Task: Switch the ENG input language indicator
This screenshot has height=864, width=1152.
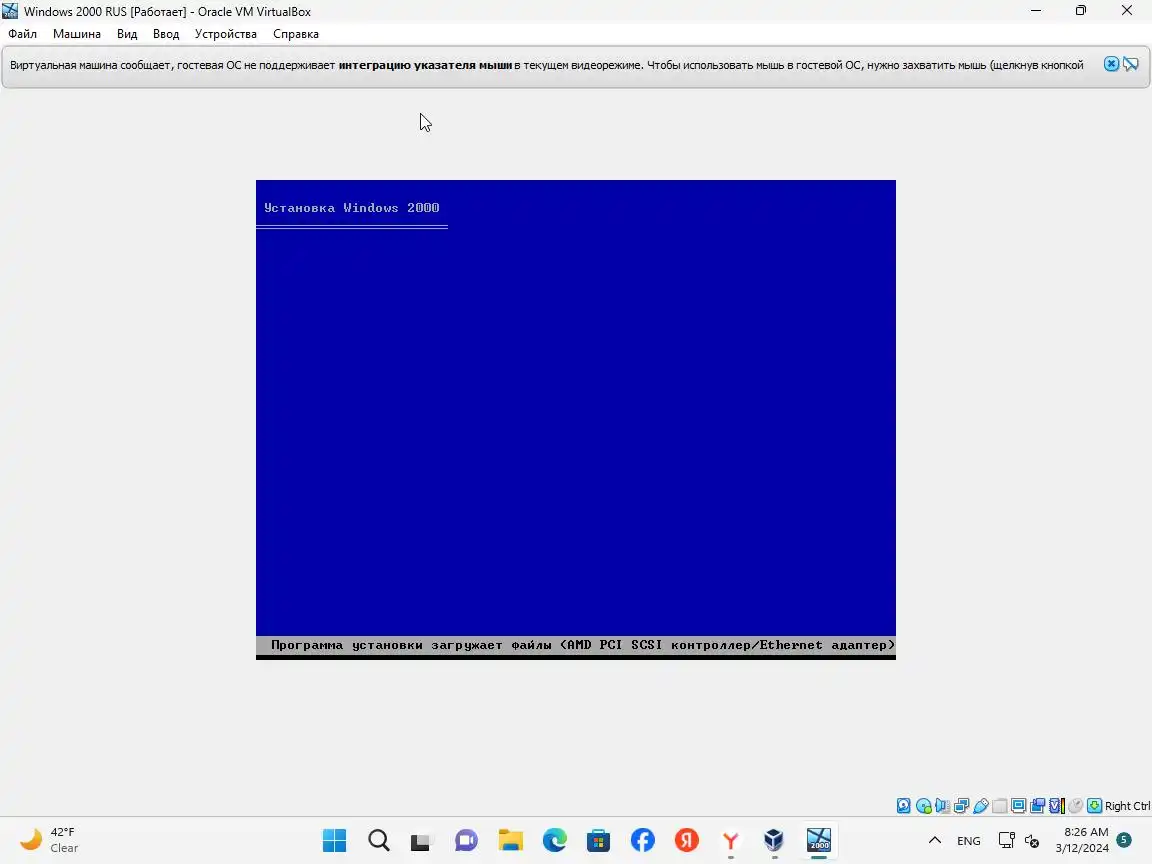Action: click(x=968, y=840)
